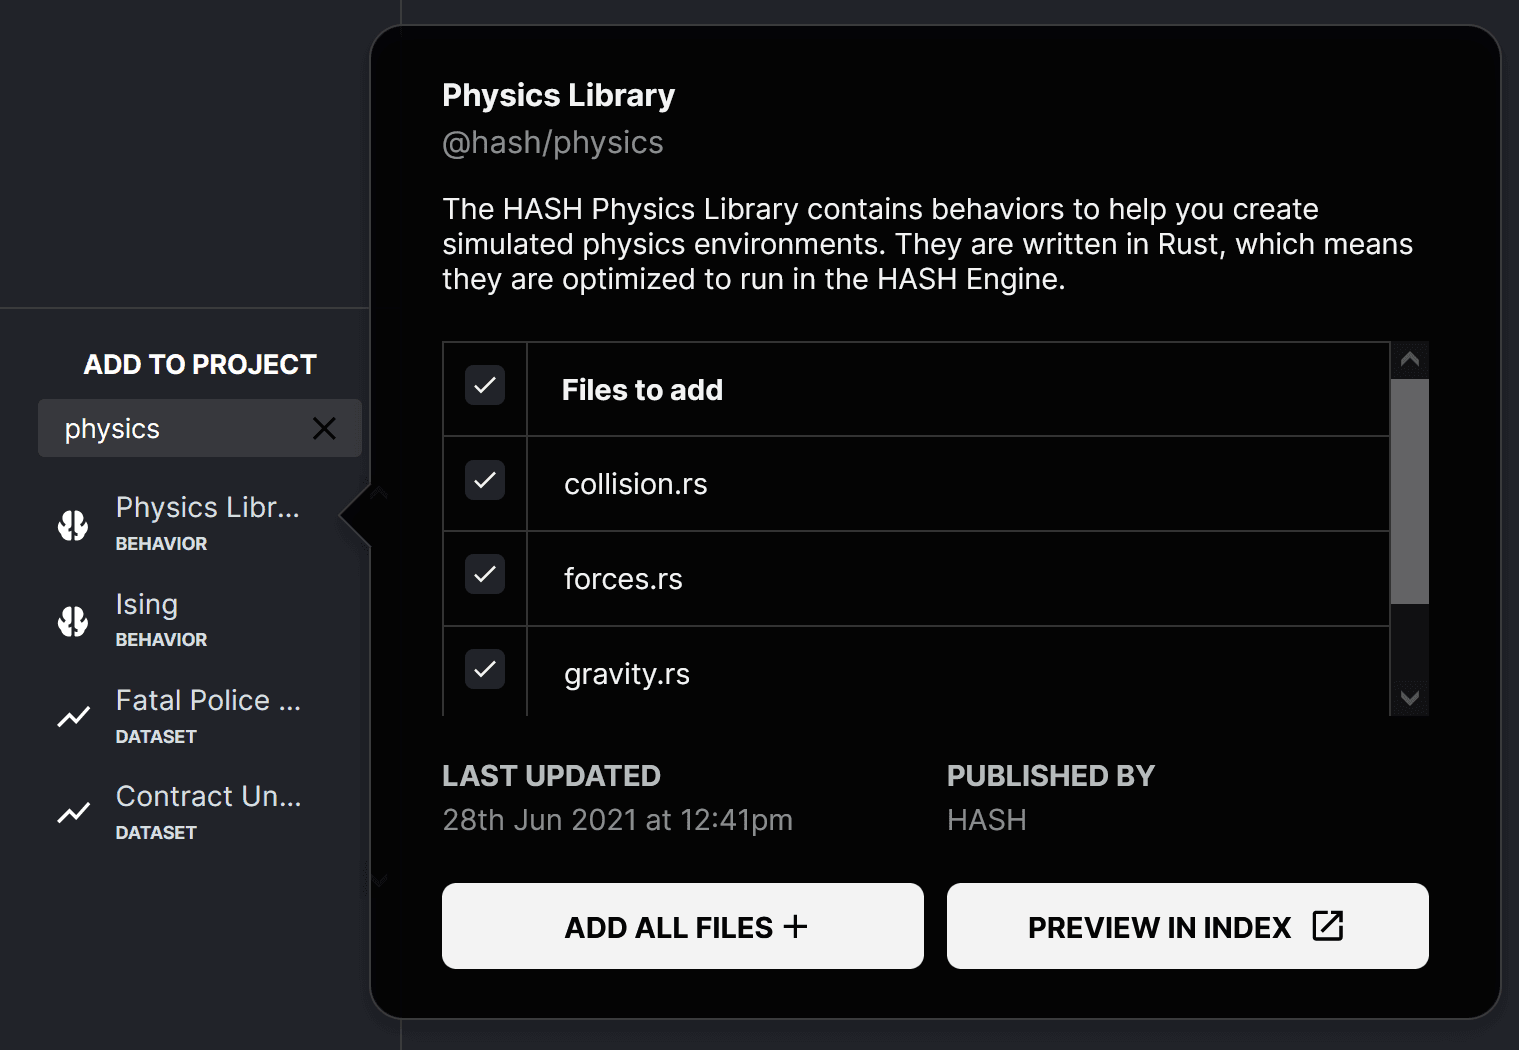Clear the physics search with X icon
Viewport: 1519px width, 1050px height.
tap(324, 429)
